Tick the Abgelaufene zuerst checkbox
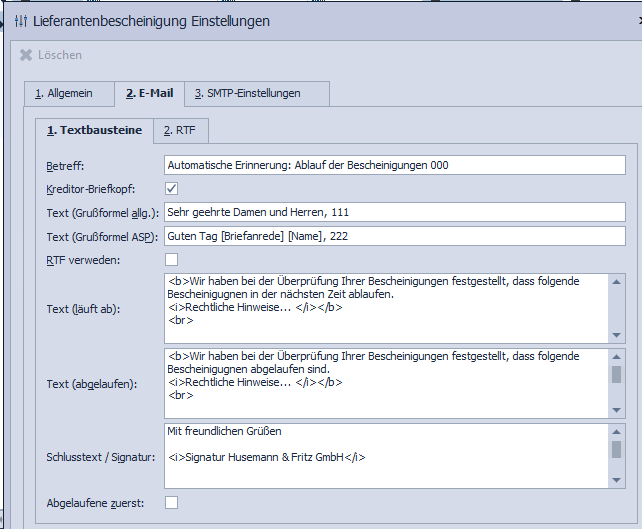Screen dimensions: 642x529 (171, 502)
